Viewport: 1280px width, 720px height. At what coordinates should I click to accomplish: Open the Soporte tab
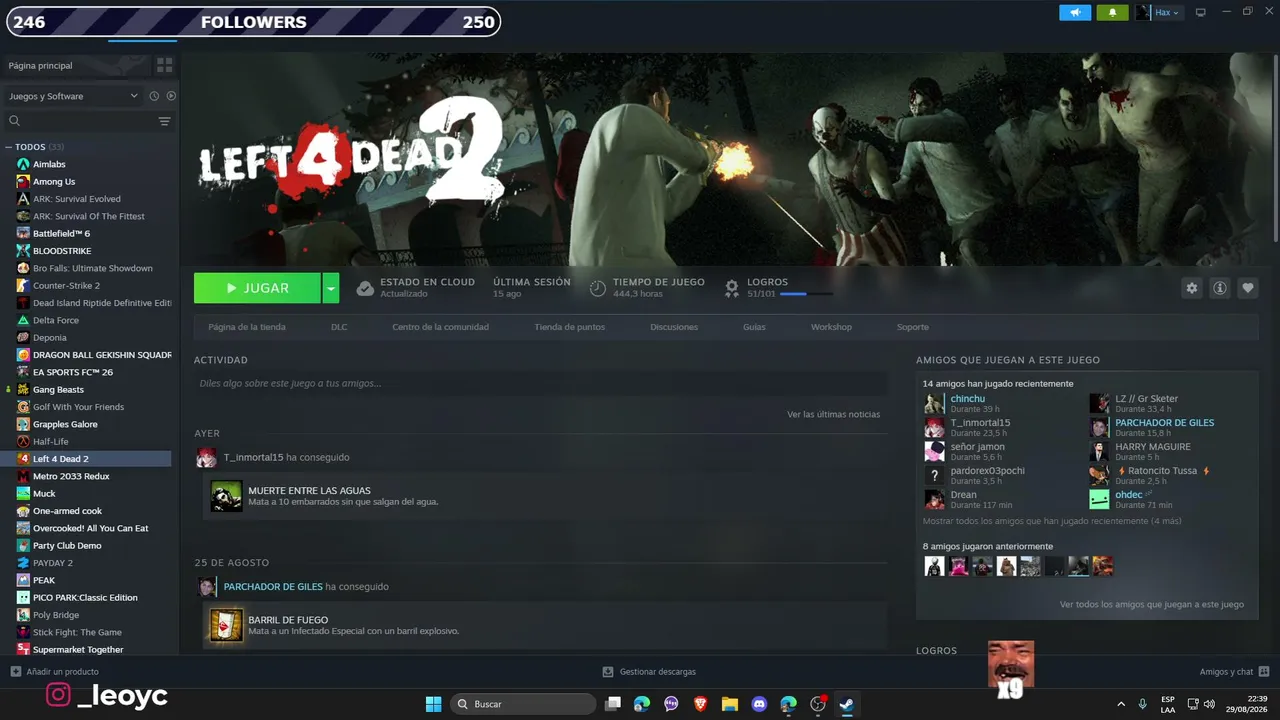pos(913,327)
